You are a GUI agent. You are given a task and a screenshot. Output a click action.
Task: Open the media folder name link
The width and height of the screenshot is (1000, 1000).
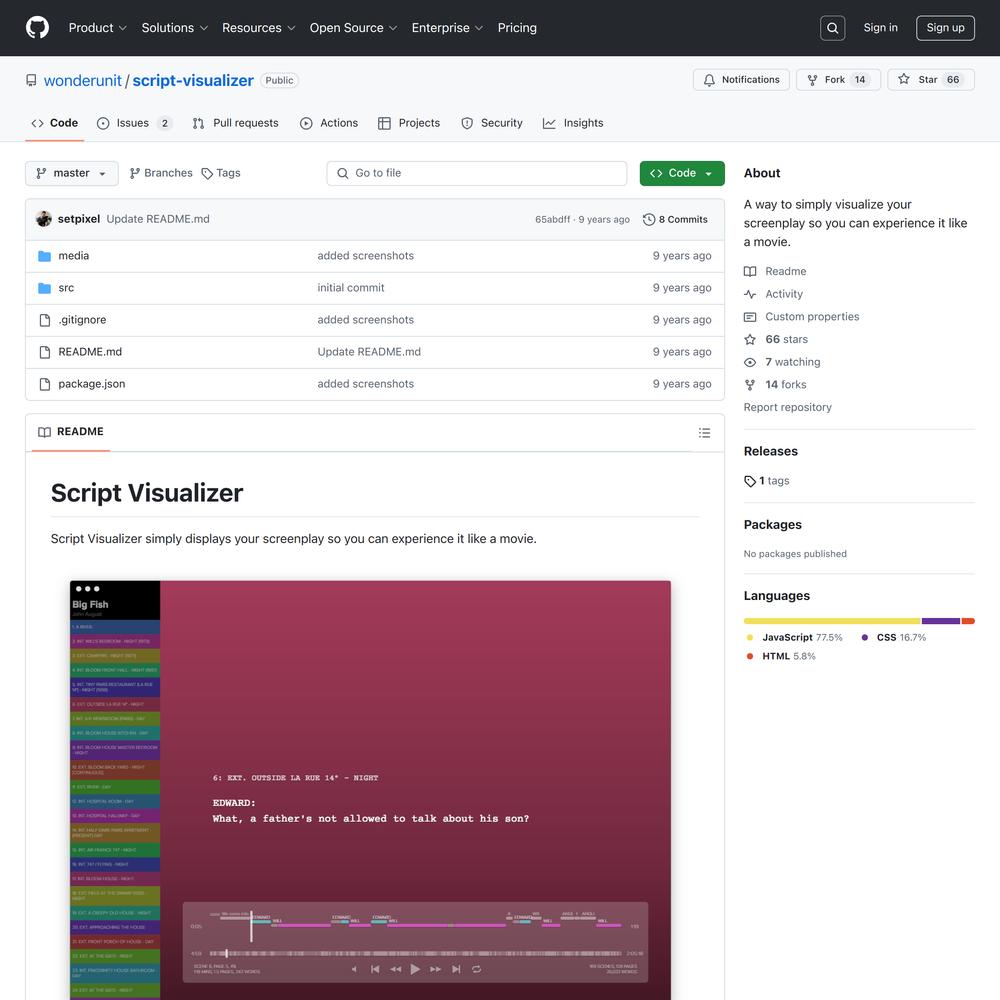click(x=73, y=256)
